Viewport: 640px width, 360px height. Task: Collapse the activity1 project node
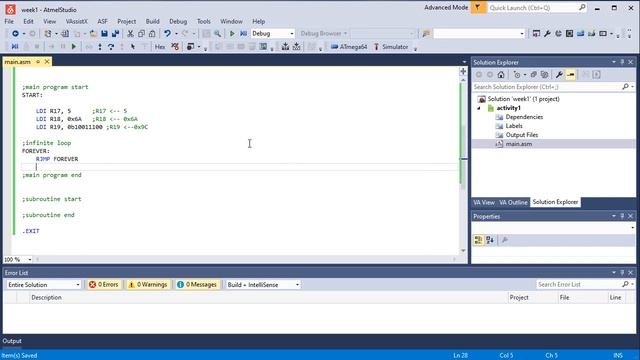click(479, 108)
